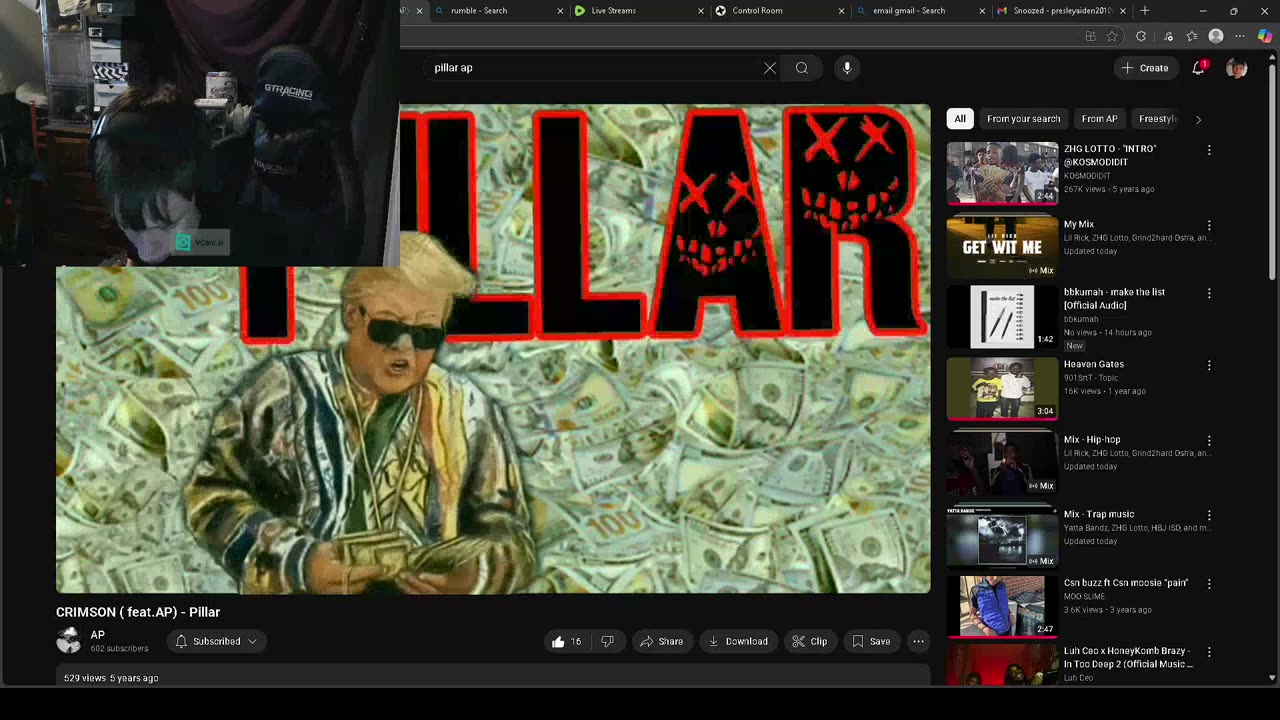Open menu for My Mix item

click(x=1209, y=225)
